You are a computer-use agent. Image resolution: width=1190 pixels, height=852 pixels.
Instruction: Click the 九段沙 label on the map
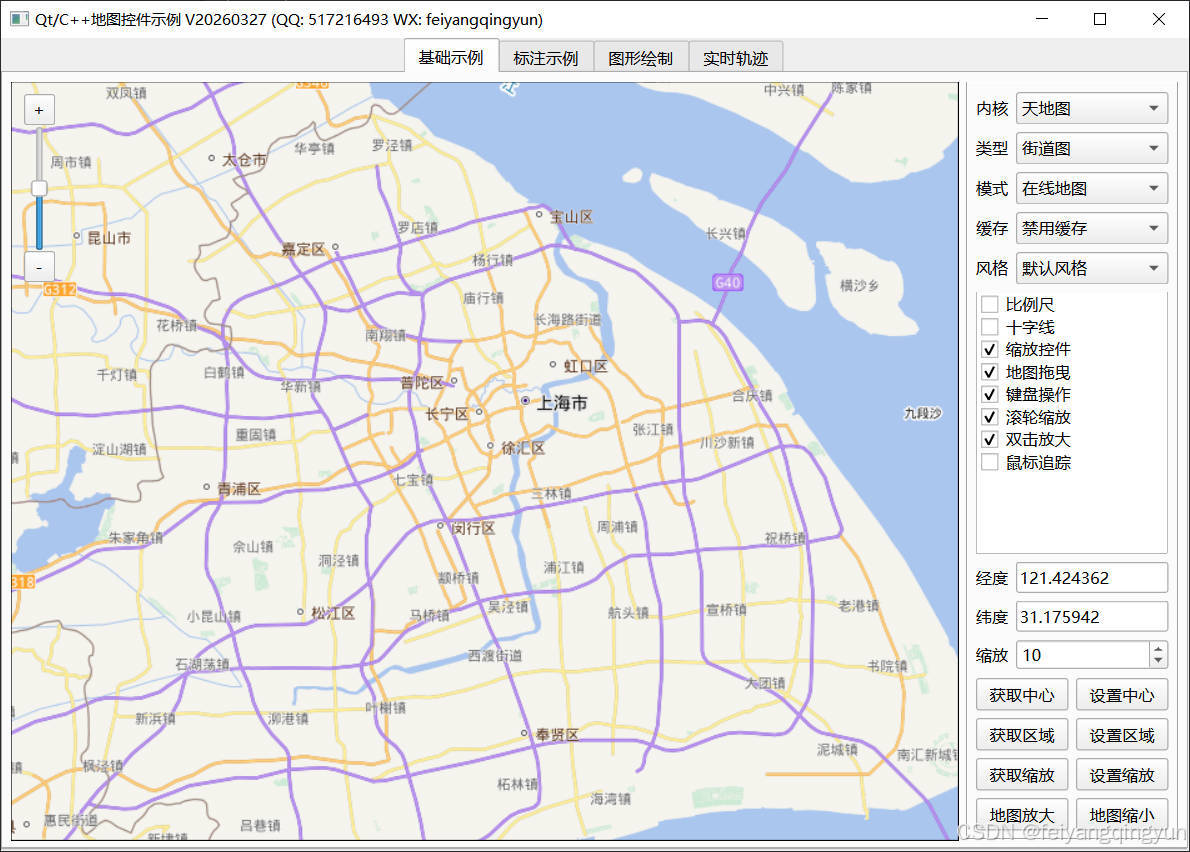pyautogui.click(x=923, y=413)
